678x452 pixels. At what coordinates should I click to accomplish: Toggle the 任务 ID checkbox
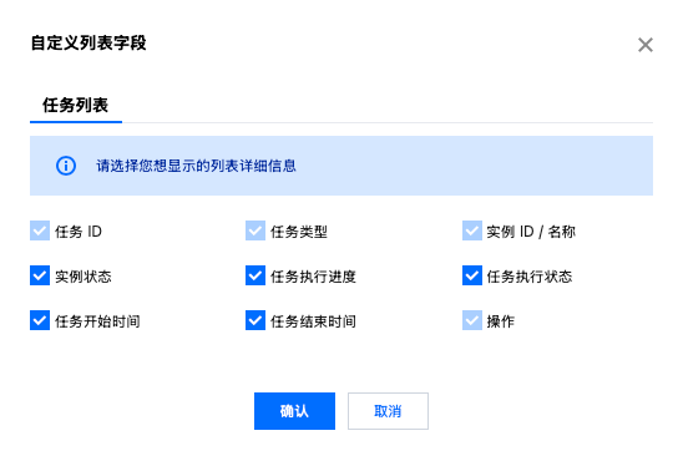(x=40, y=231)
